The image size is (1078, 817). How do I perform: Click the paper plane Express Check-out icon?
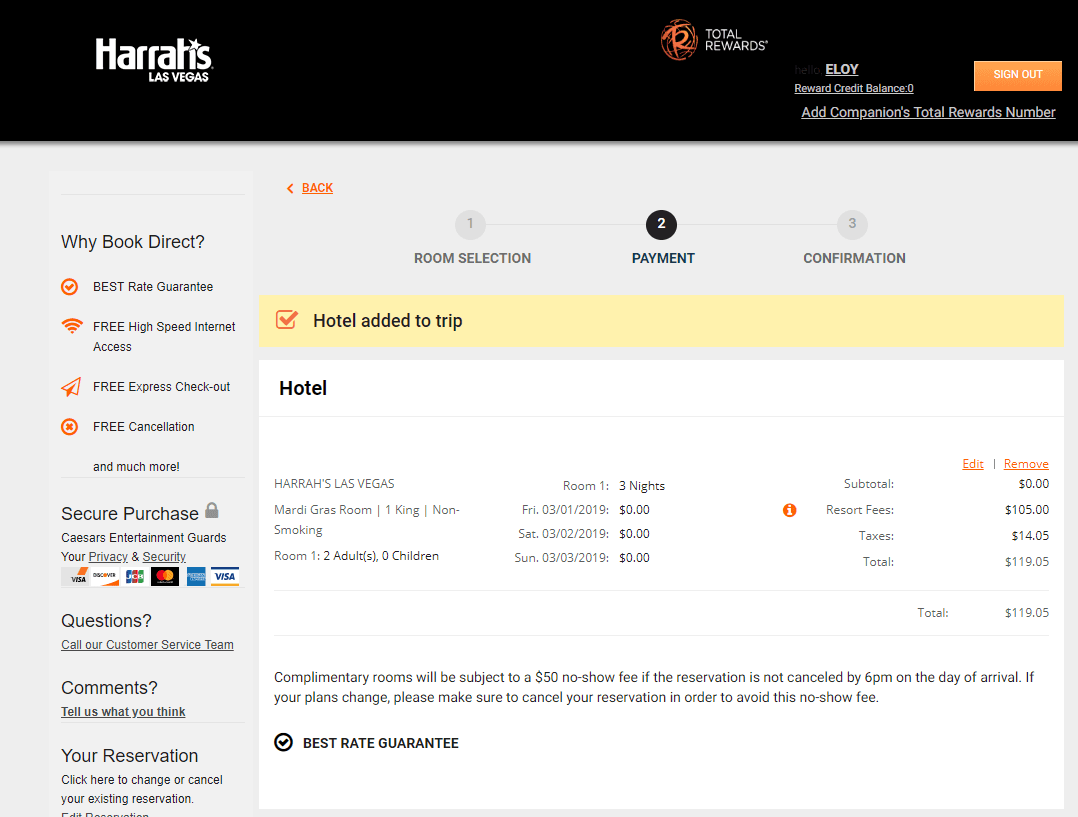click(x=71, y=387)
